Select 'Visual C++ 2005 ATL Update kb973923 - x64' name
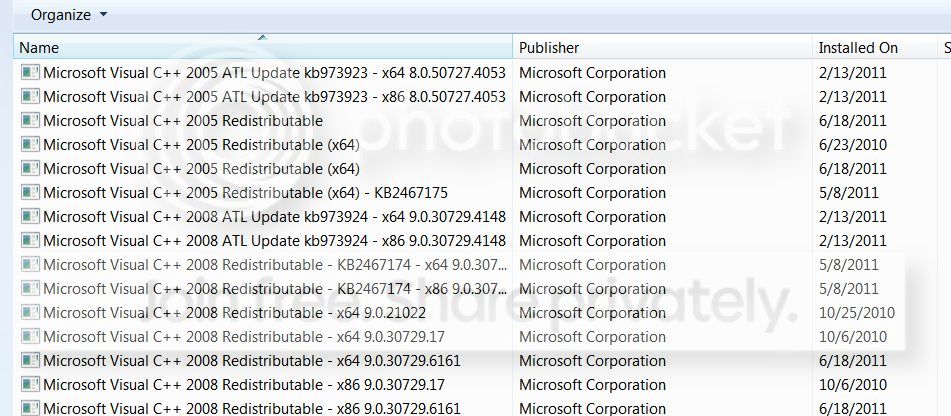 (x=274, y=73)
